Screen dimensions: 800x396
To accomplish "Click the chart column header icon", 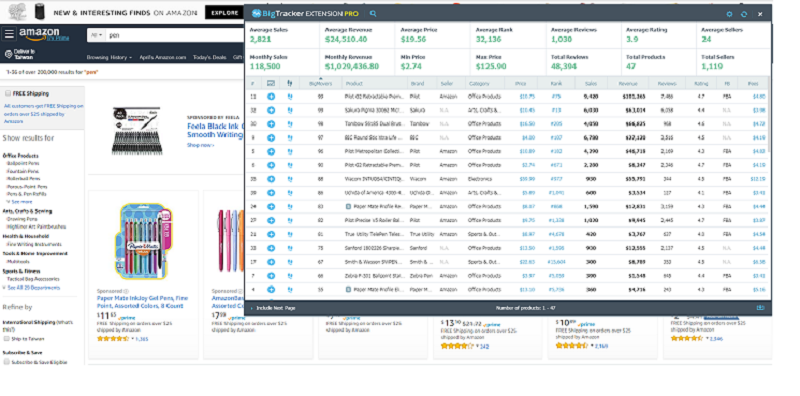I will click(x=271, y=83).
